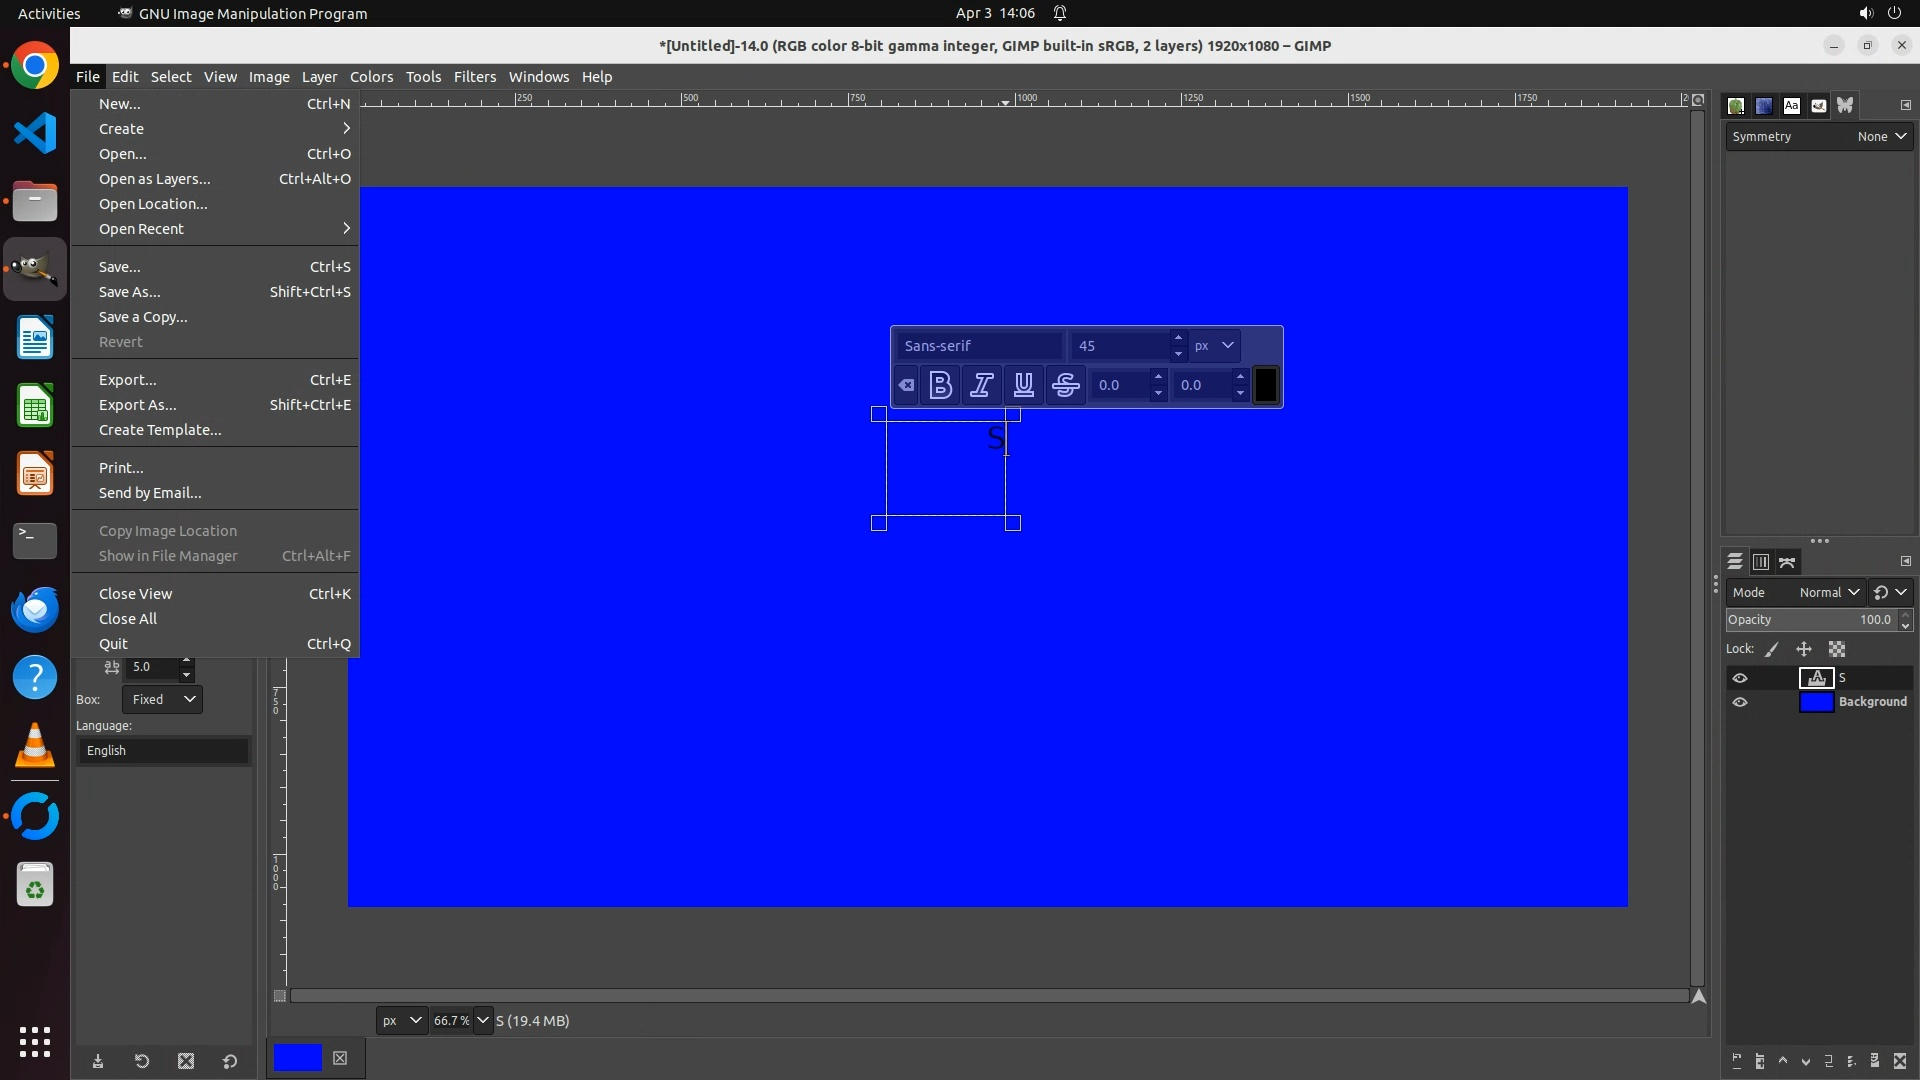This screenshot has height=1080, width=1920.
Task: Toggle strikethrough in the text toolbar
Action: pyautogui.click(x=1066, y=385)
